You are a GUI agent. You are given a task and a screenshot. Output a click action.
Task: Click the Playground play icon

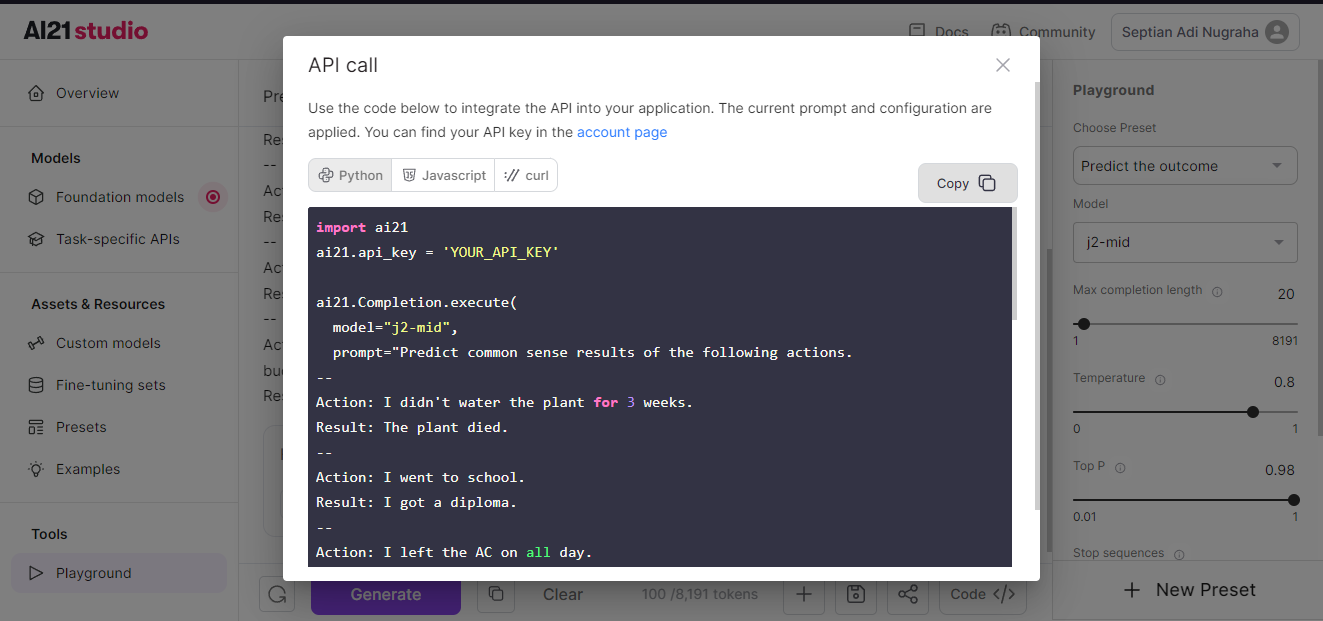36,573
